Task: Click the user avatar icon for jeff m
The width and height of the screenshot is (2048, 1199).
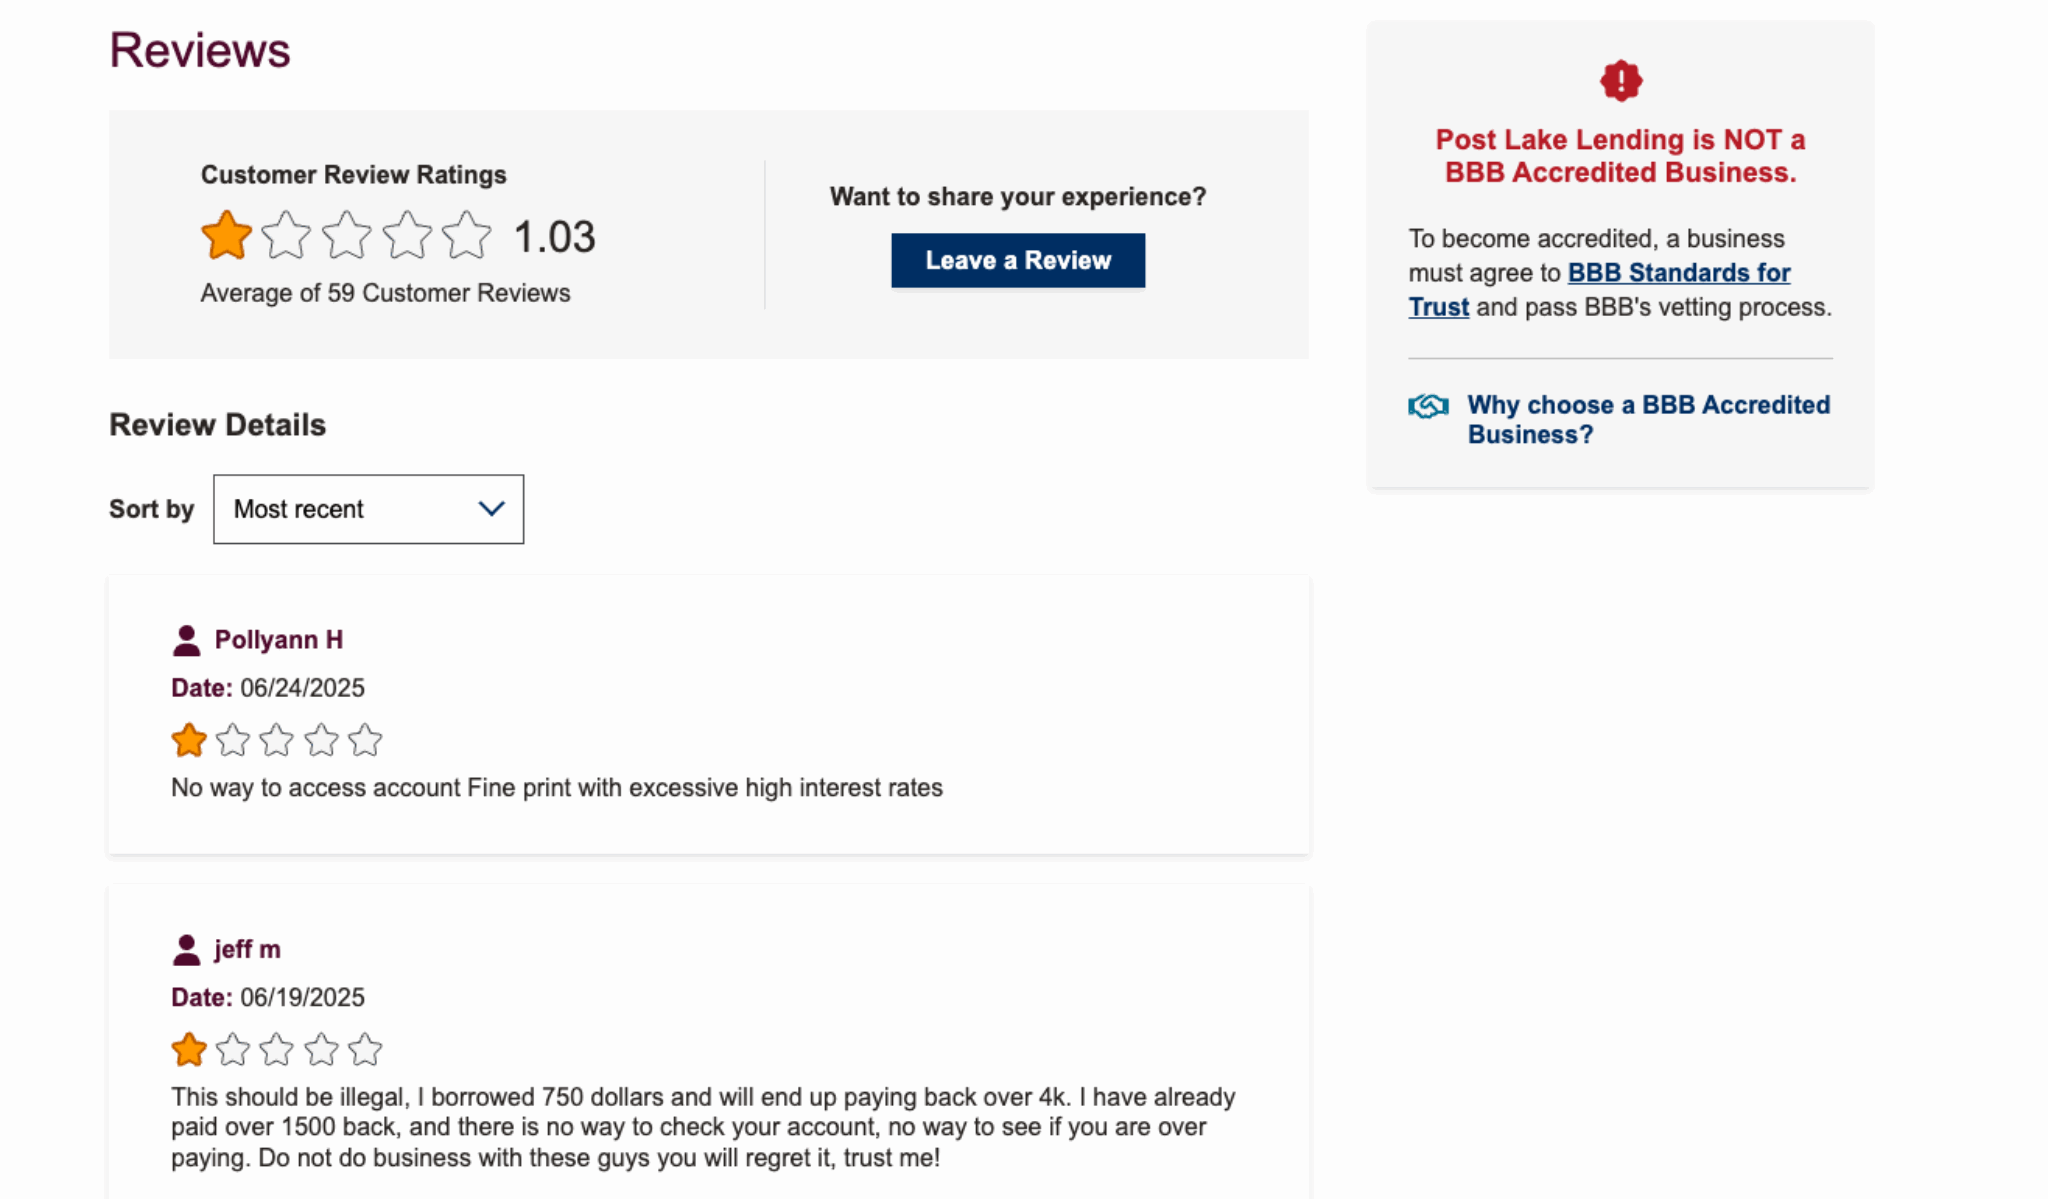Action: [186, 948]
